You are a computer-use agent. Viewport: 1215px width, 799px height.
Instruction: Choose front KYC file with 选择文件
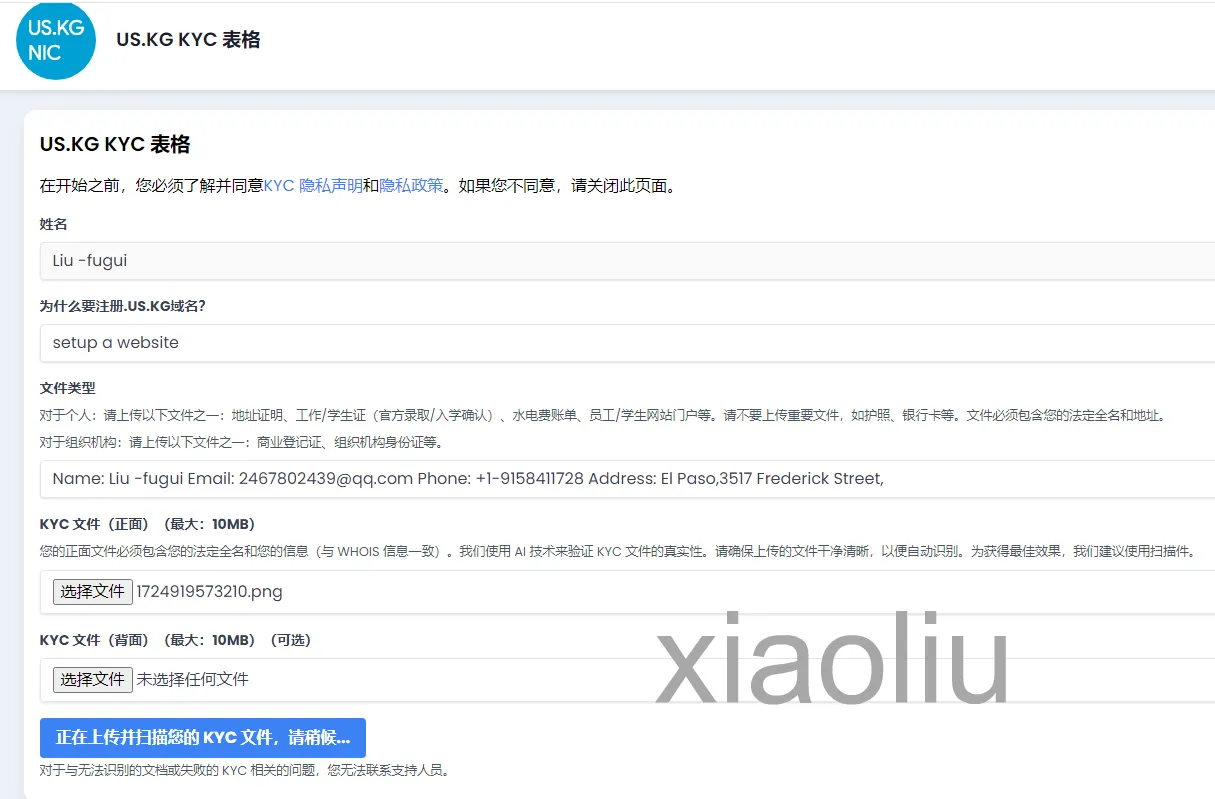point(92,592)
